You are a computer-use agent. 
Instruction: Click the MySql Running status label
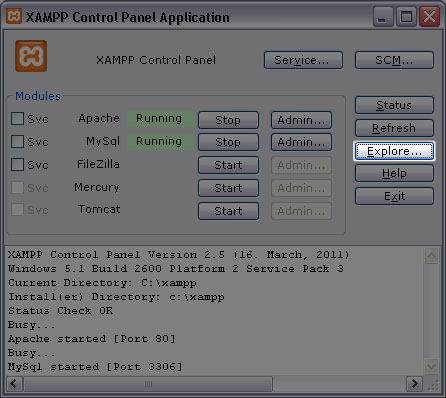(x=160, y=142)
